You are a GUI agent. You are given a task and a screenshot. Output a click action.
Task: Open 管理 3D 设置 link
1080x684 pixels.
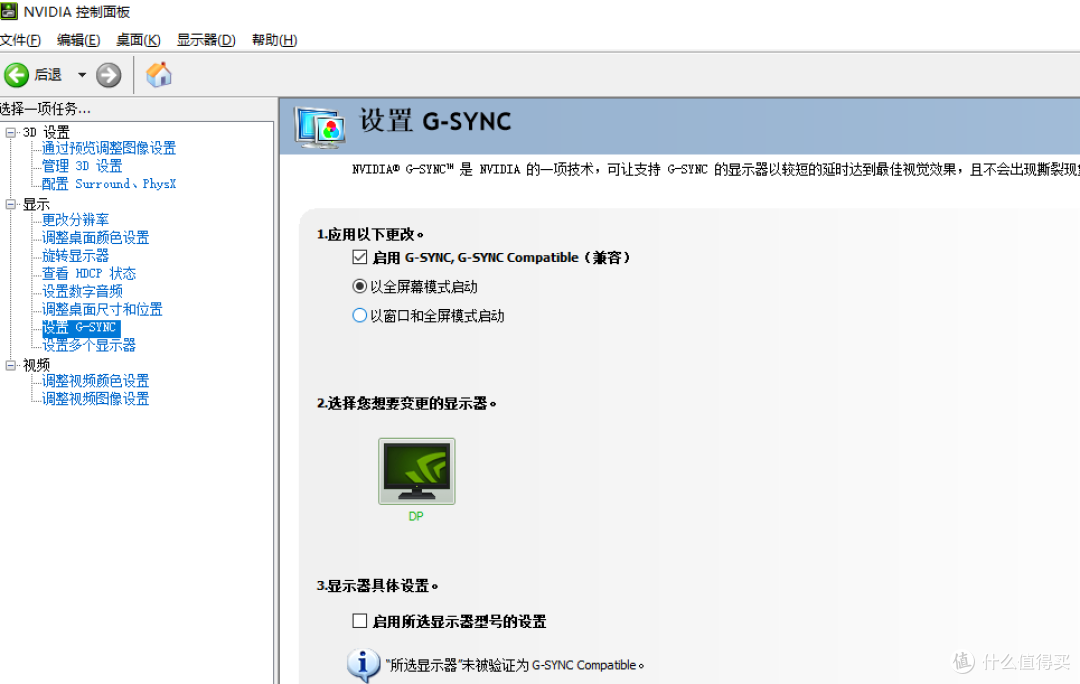83,165
